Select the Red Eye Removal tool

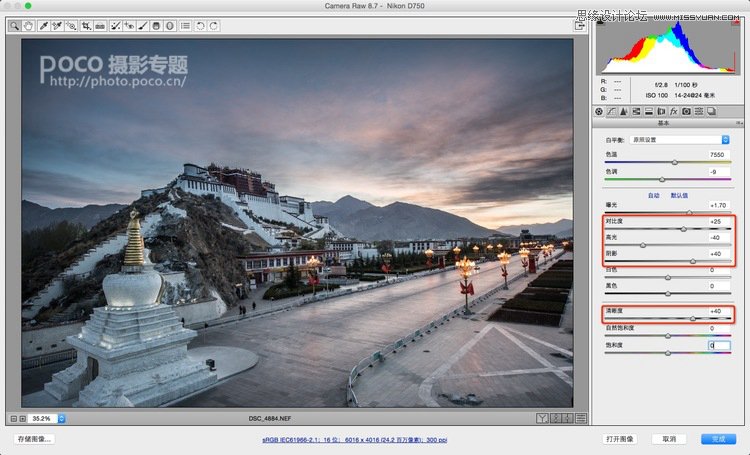(x=129, y=26)
